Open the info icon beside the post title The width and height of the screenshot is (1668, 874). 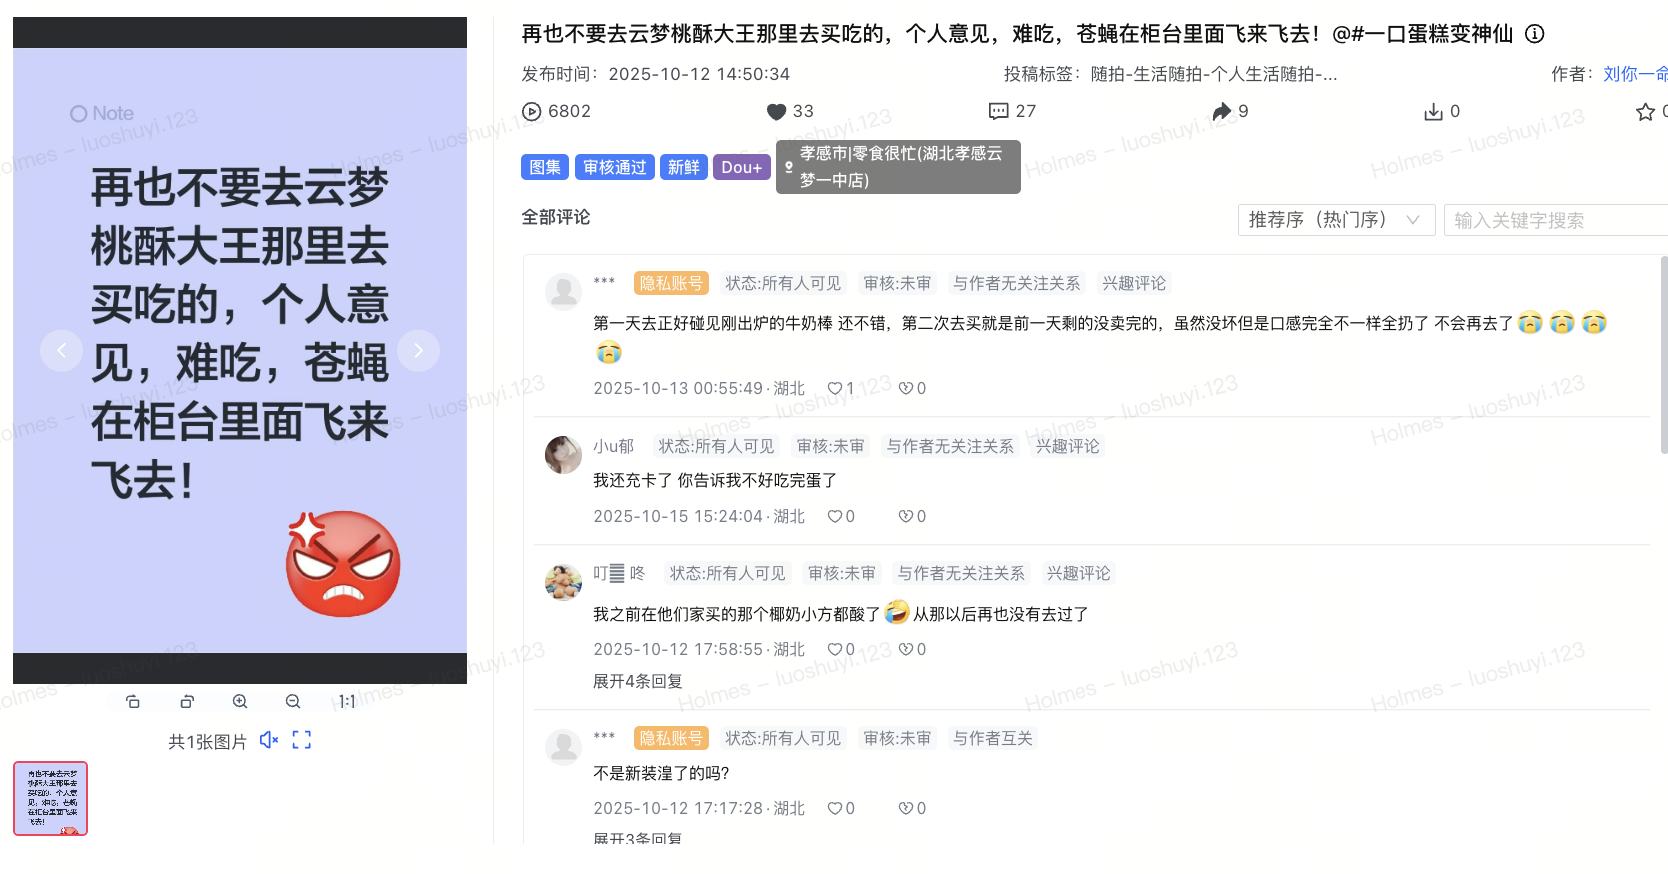[x=1535, y=34]
